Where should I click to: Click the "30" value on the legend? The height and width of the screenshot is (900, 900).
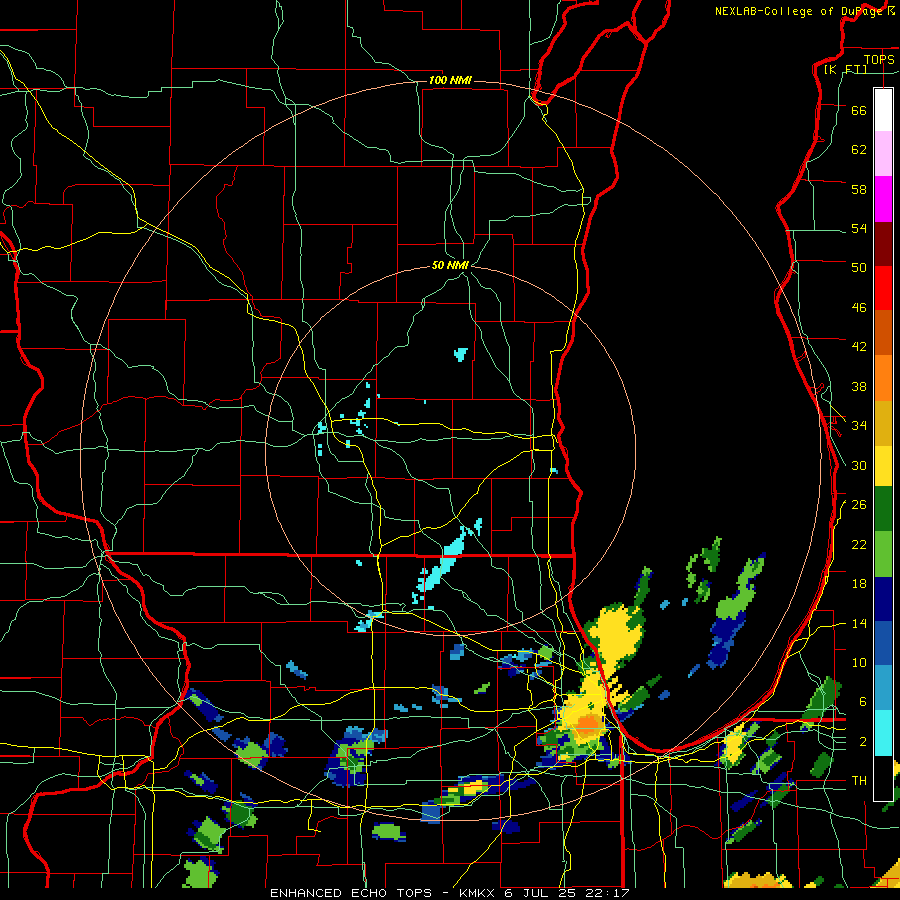859,465
